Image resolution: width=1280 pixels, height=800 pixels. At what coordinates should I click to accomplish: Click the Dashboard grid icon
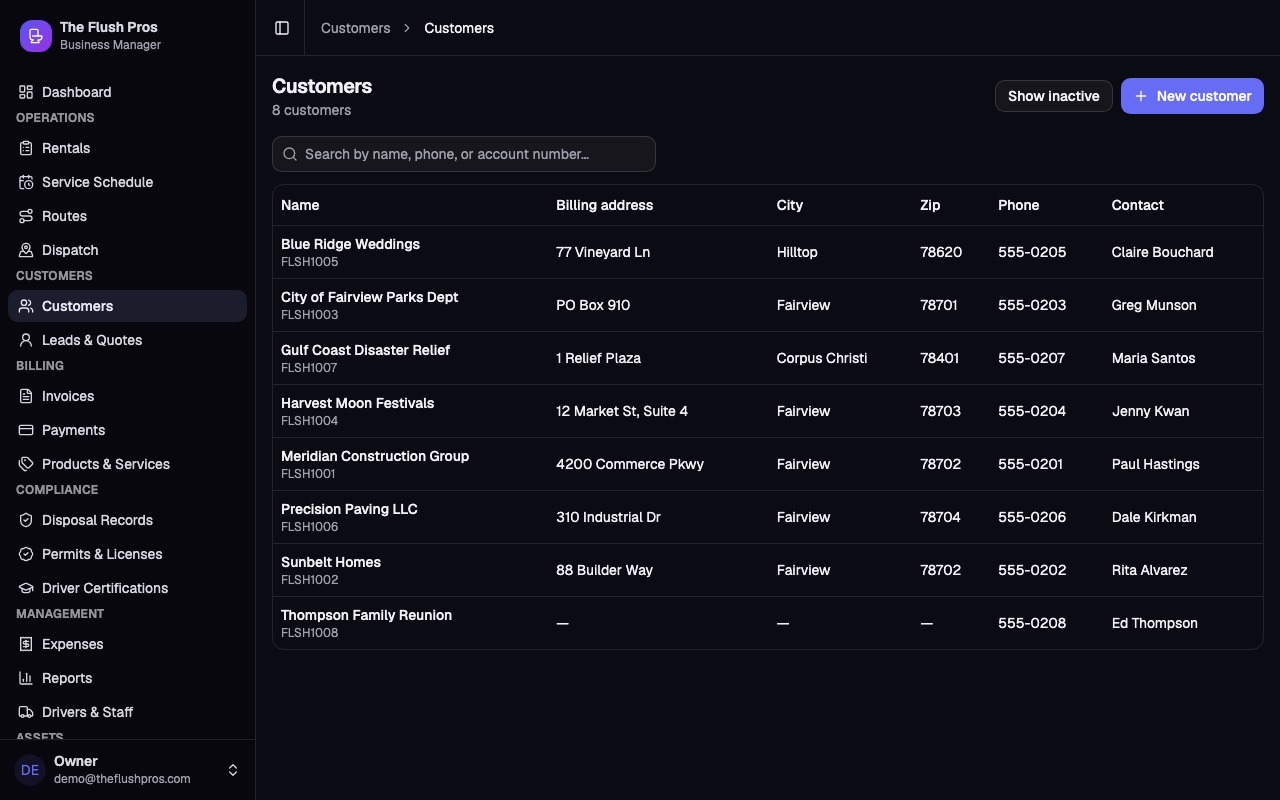coord(26,92)
